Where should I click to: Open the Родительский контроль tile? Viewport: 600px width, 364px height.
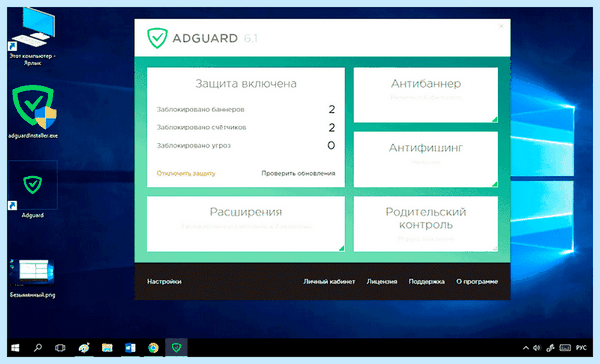(426, 224)
